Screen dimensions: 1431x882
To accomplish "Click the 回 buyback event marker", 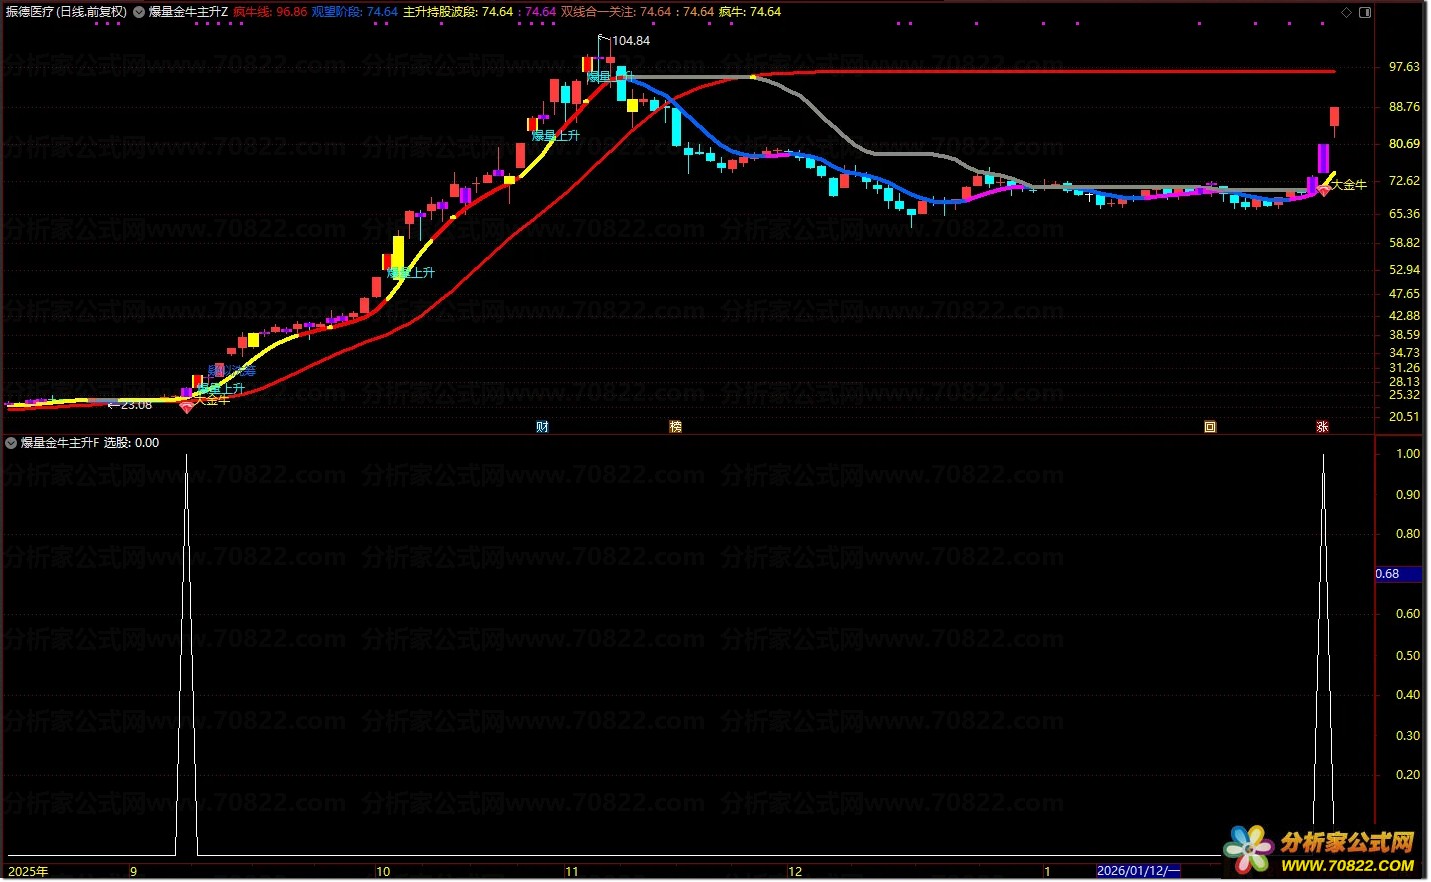I will (1210, 427).
